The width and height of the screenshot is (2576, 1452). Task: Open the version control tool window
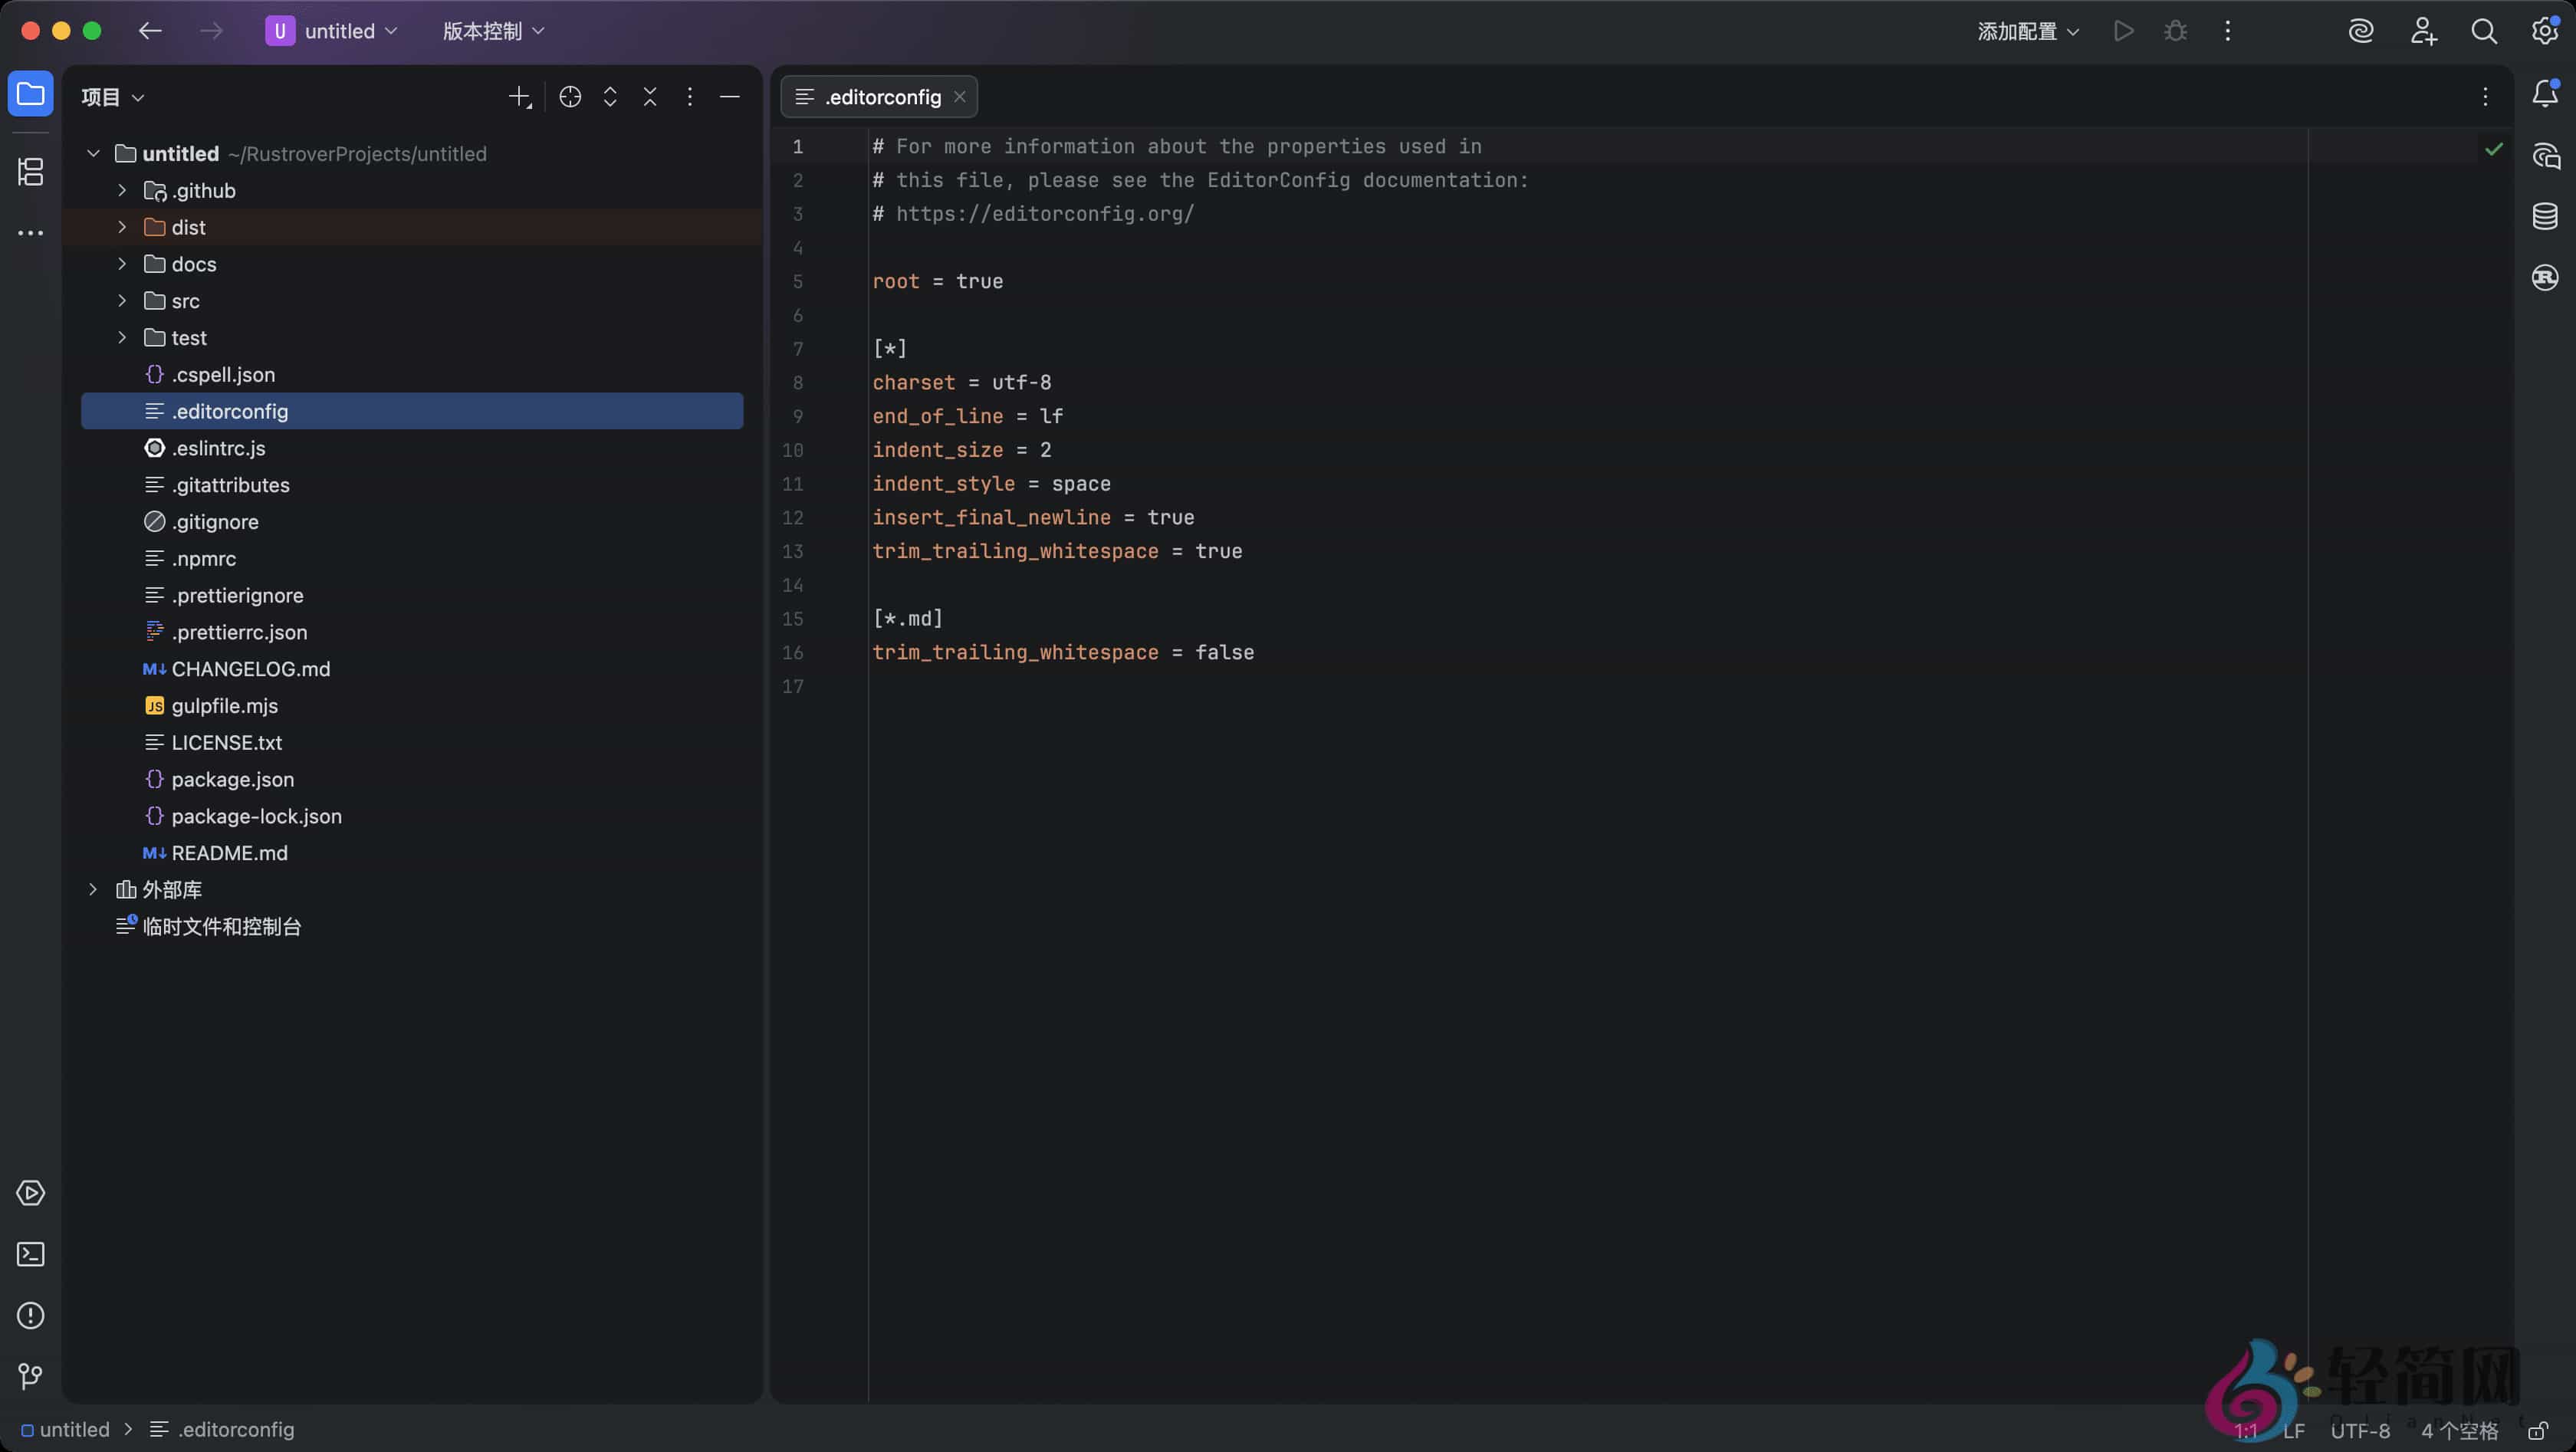click(x=30, y=1376)
